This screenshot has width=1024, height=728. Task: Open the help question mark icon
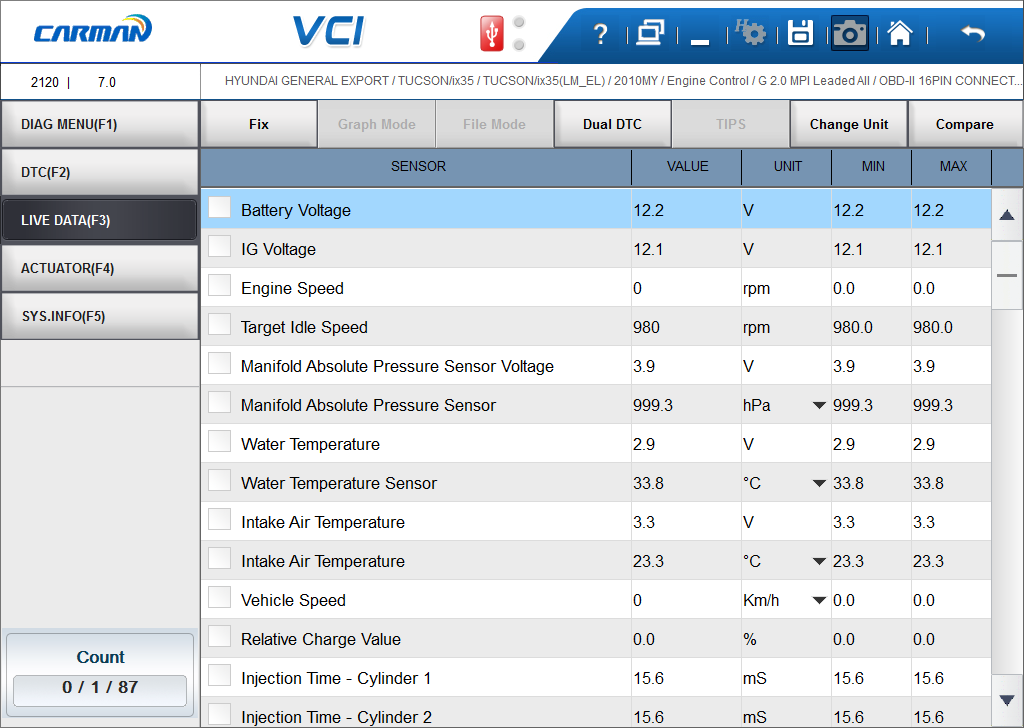pos(600,33)
